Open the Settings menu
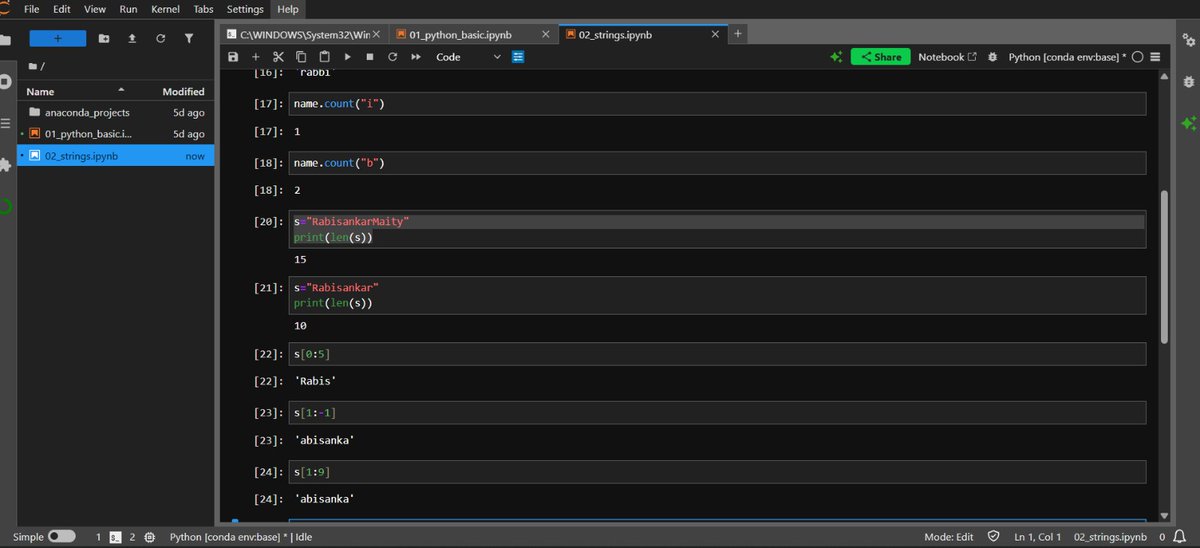 tap(245, 9)
